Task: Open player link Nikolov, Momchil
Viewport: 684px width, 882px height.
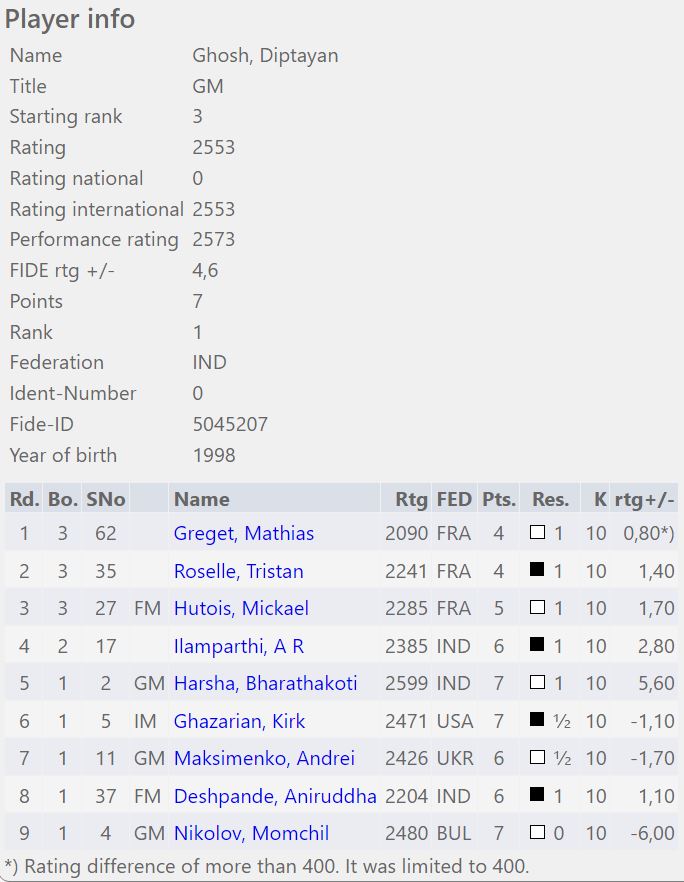Action: (251, 833)
